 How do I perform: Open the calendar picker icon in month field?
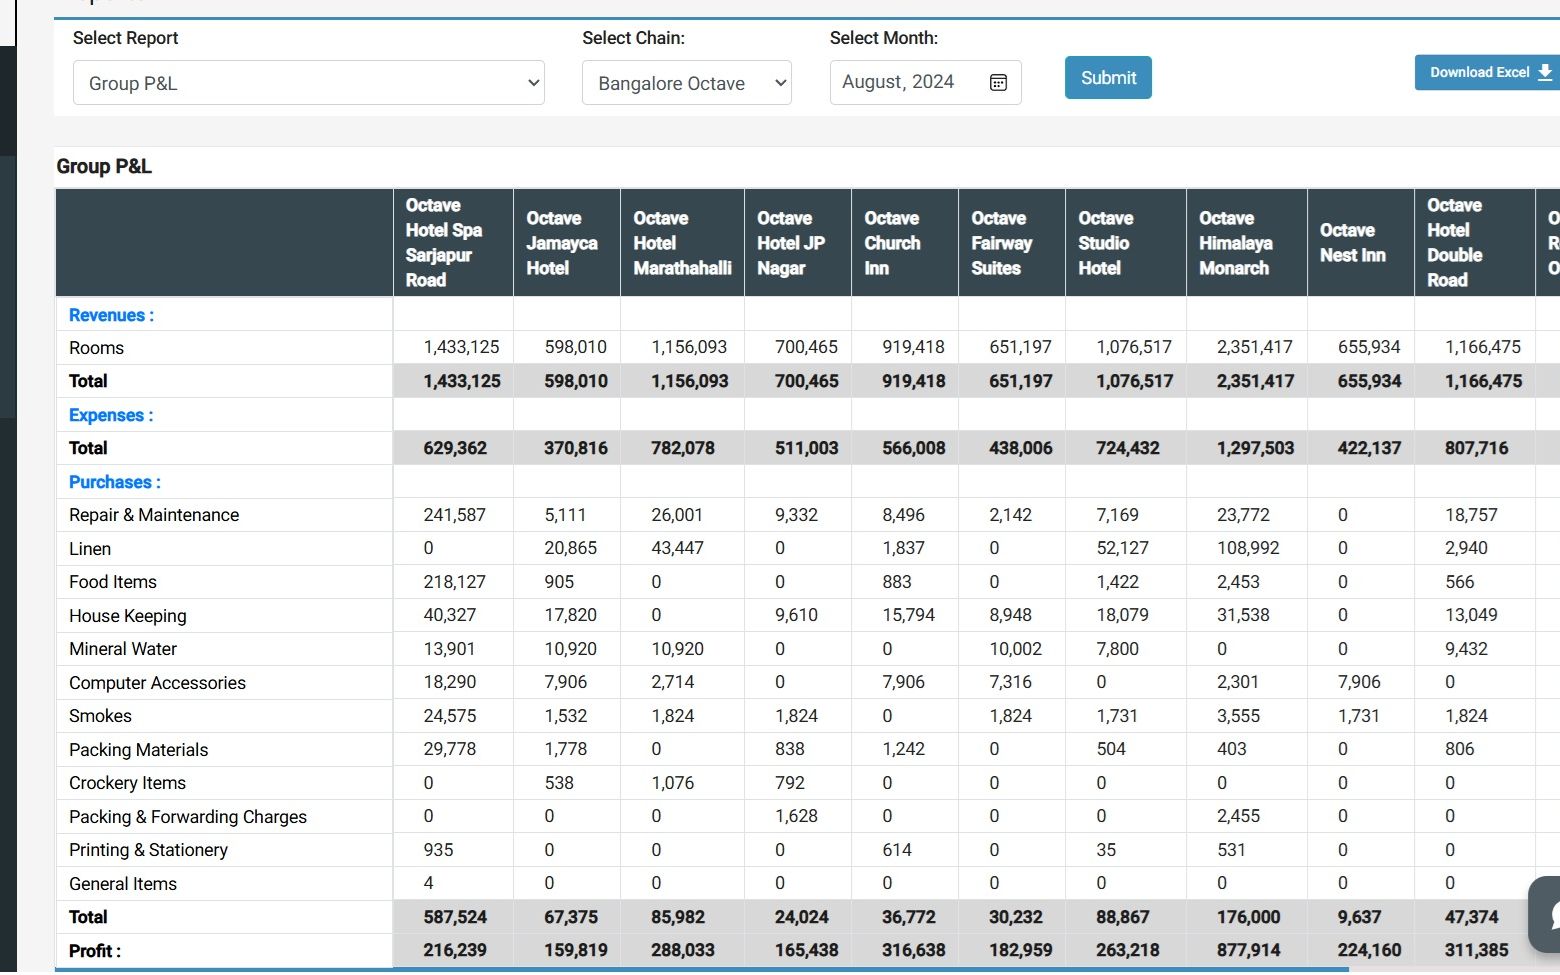point(998,83)
